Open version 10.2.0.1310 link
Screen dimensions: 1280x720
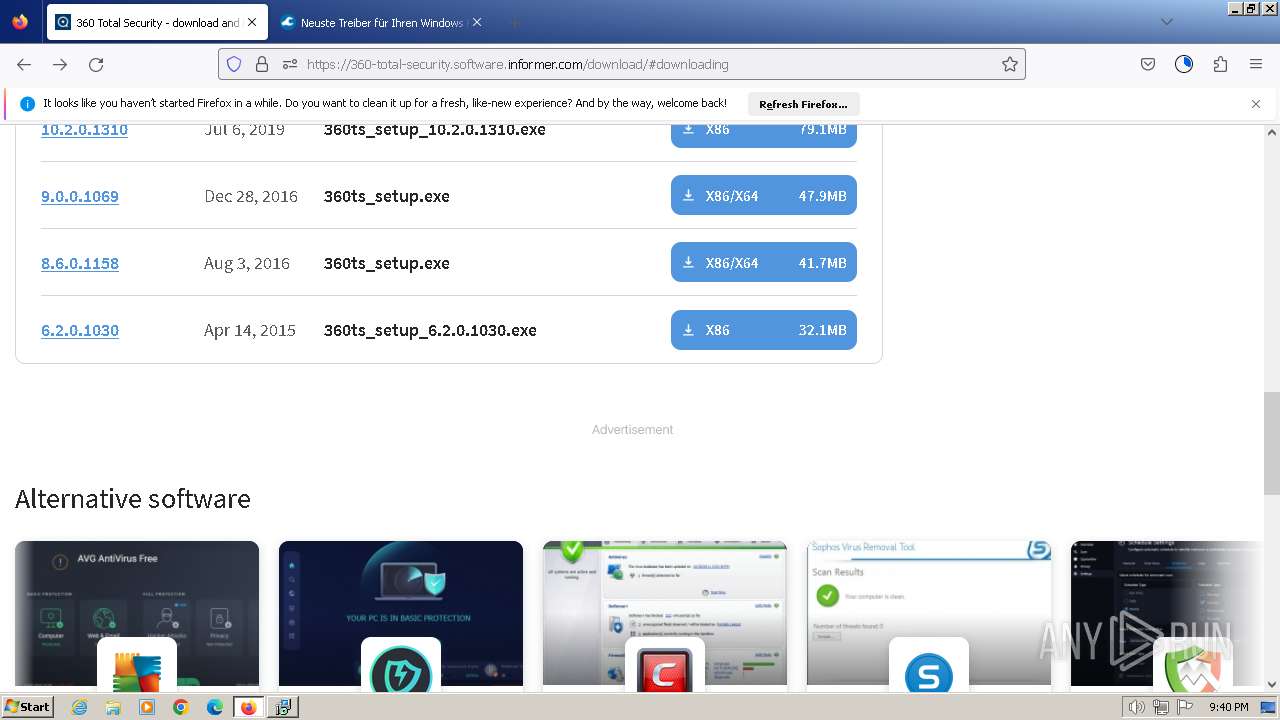84,129
